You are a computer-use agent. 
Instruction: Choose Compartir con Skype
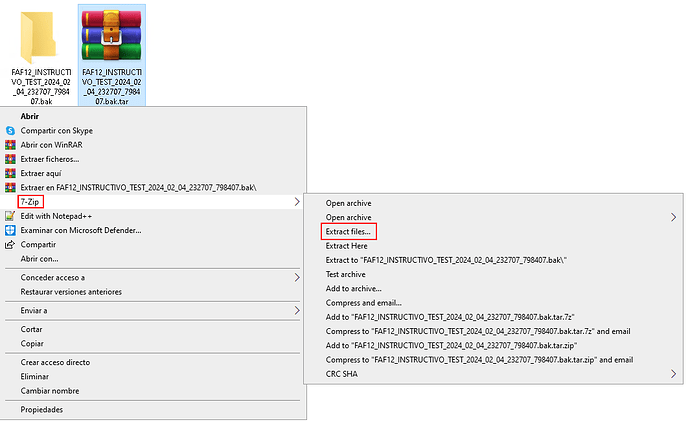click(56, 131)
